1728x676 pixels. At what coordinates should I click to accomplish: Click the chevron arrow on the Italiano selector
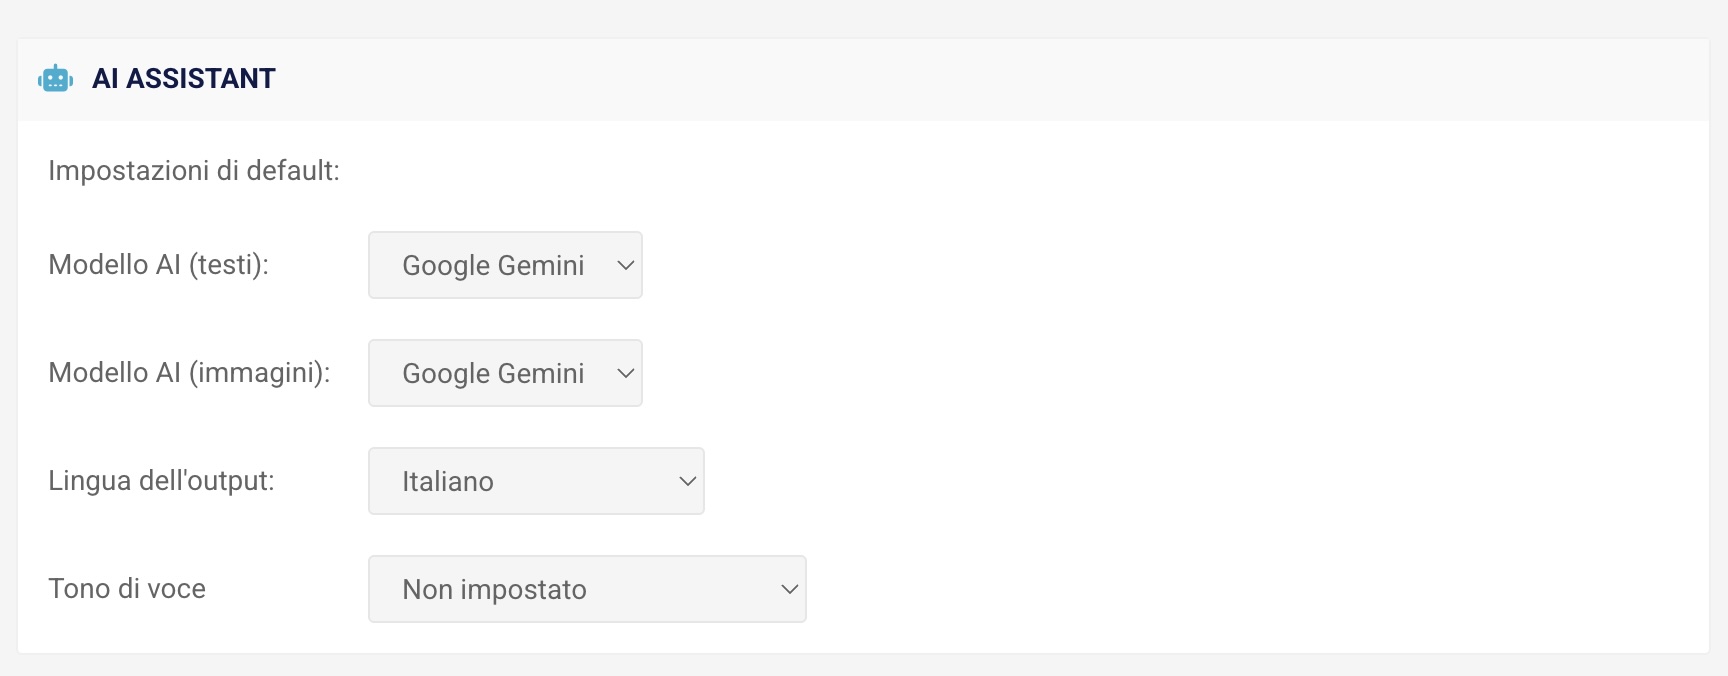pyautogui.click(x=688, y=481)
